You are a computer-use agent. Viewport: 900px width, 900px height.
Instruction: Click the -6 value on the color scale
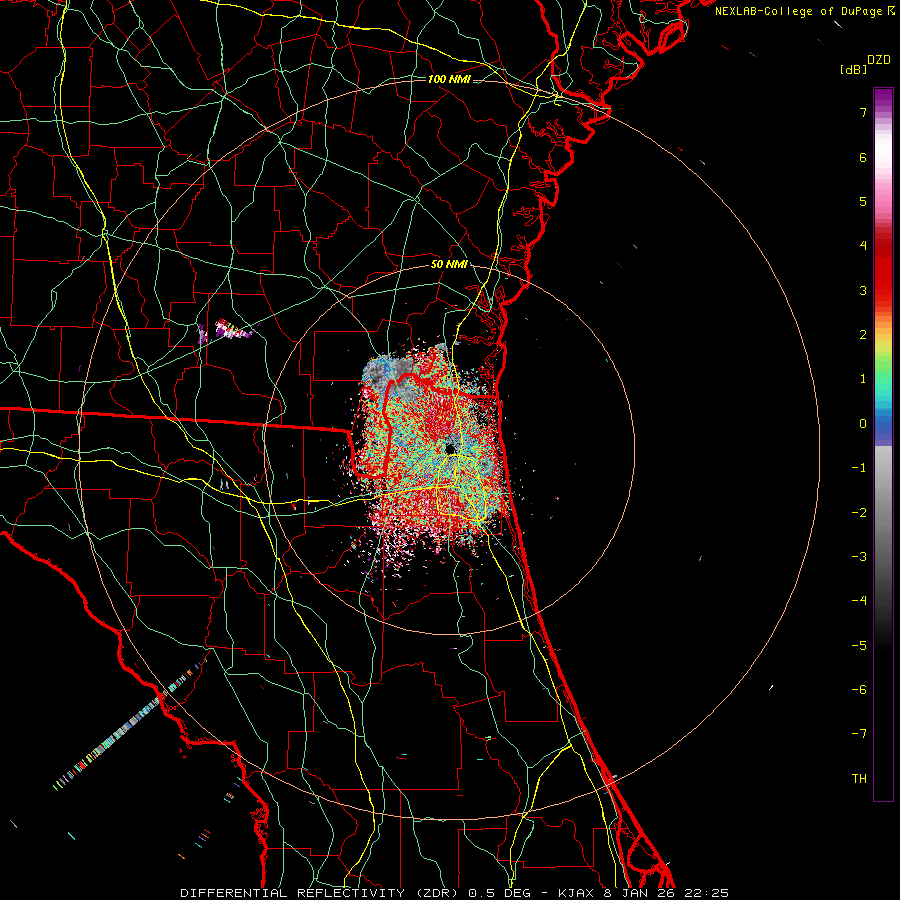859,690
